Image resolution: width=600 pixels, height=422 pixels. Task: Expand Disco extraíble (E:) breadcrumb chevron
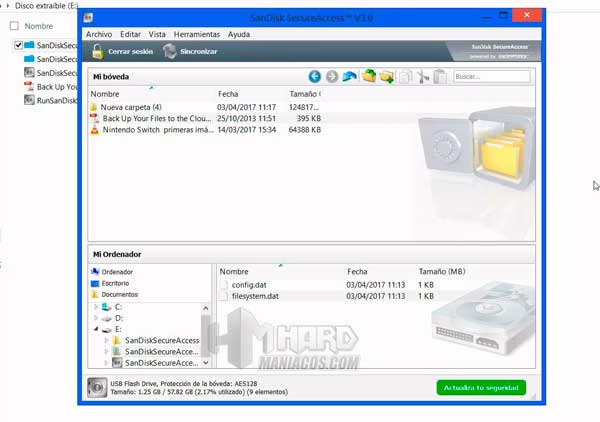click(x=8, y=6)
